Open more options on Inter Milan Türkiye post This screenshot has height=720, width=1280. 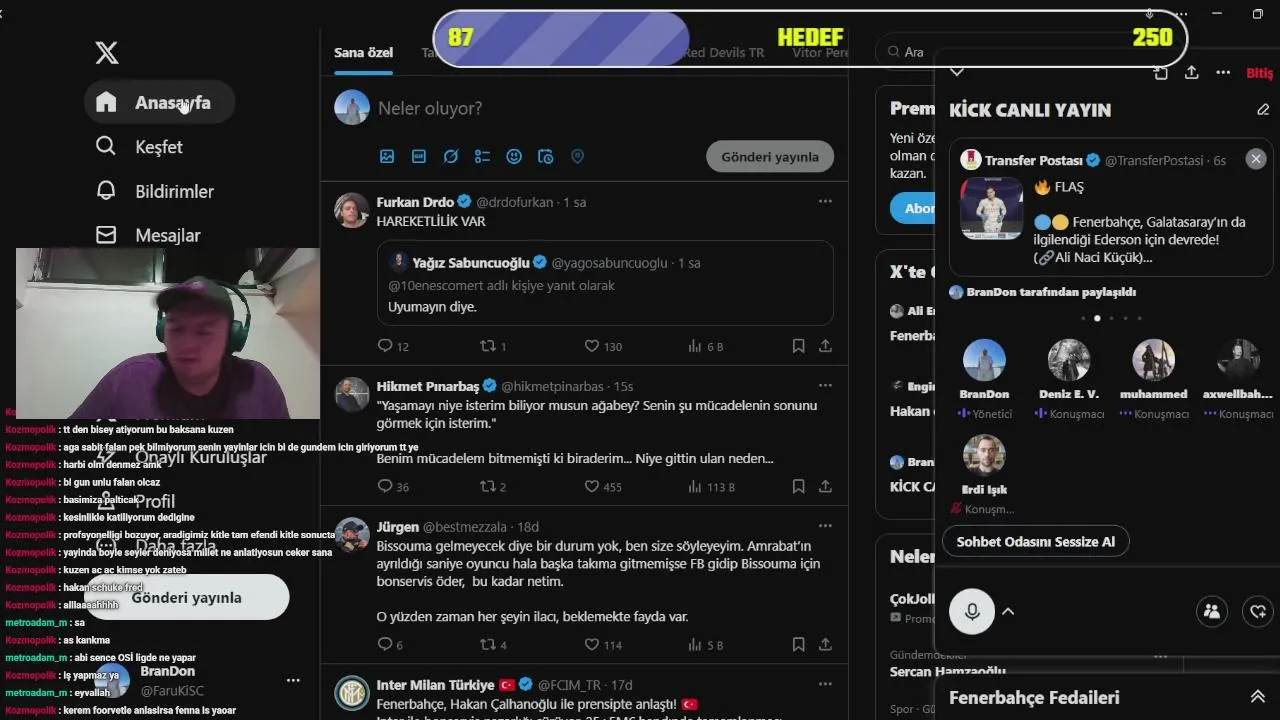coord(825,684)
